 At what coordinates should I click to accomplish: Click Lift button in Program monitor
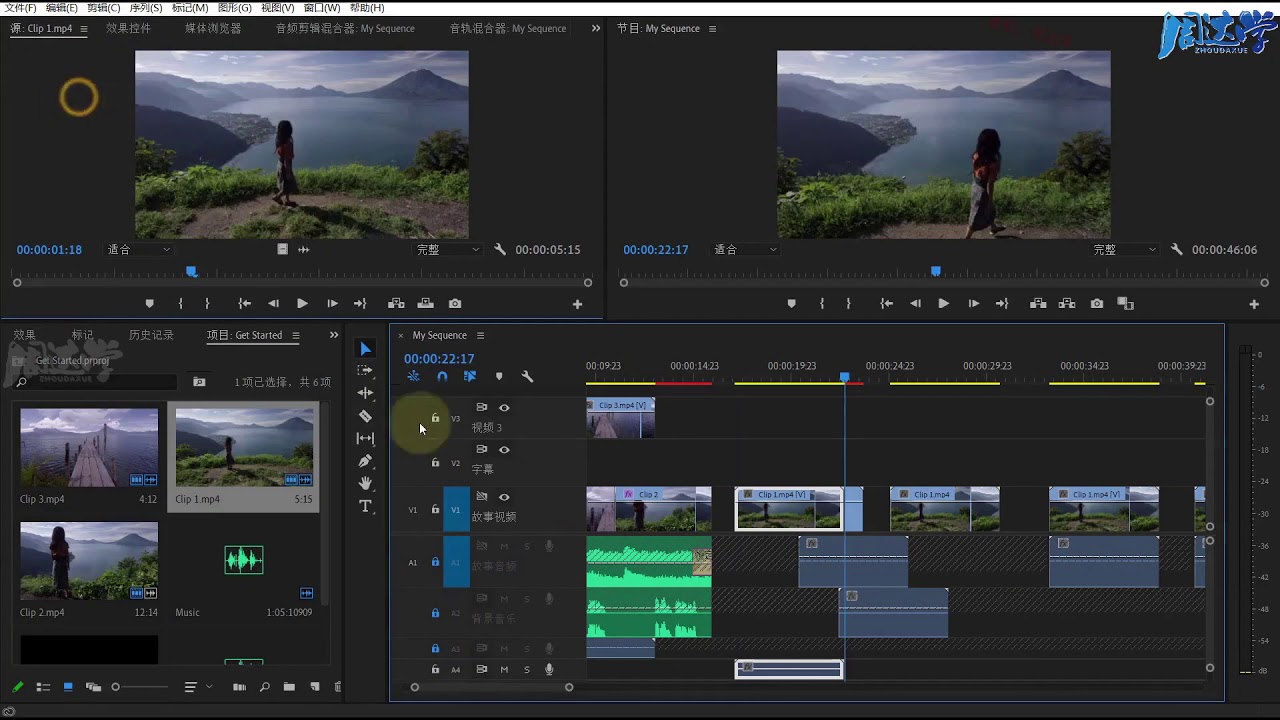[x=1038, y=304]
